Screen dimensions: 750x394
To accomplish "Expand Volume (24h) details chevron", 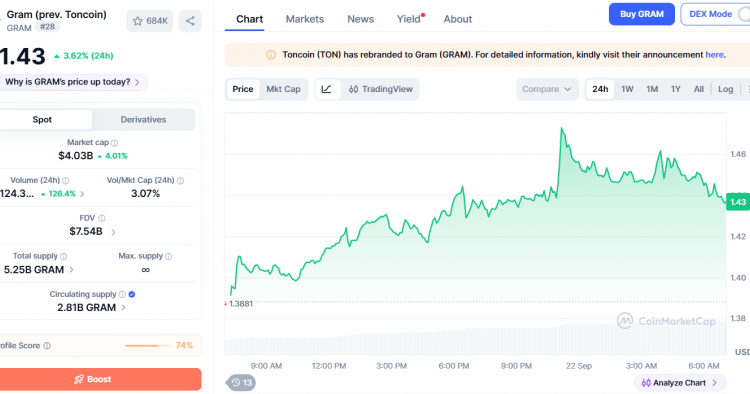I will pos(82,194).
